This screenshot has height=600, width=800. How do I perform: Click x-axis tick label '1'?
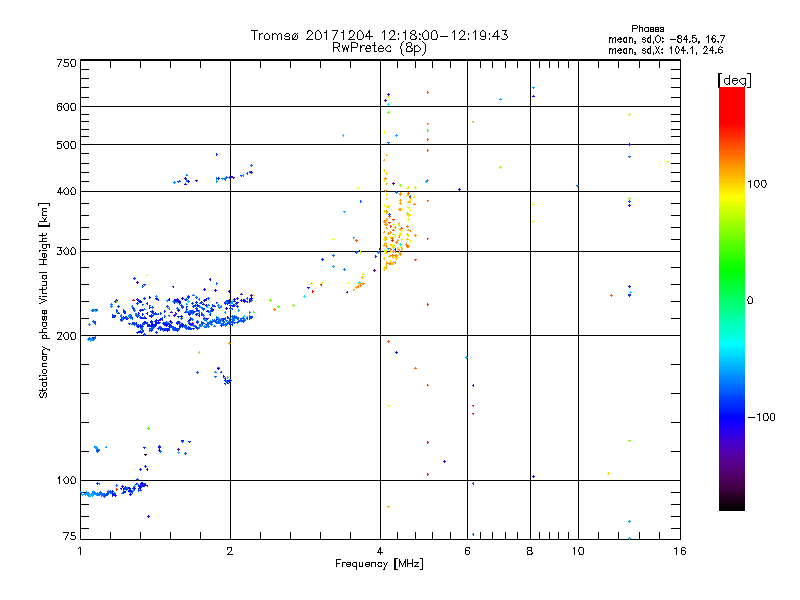tap(80, 551)
